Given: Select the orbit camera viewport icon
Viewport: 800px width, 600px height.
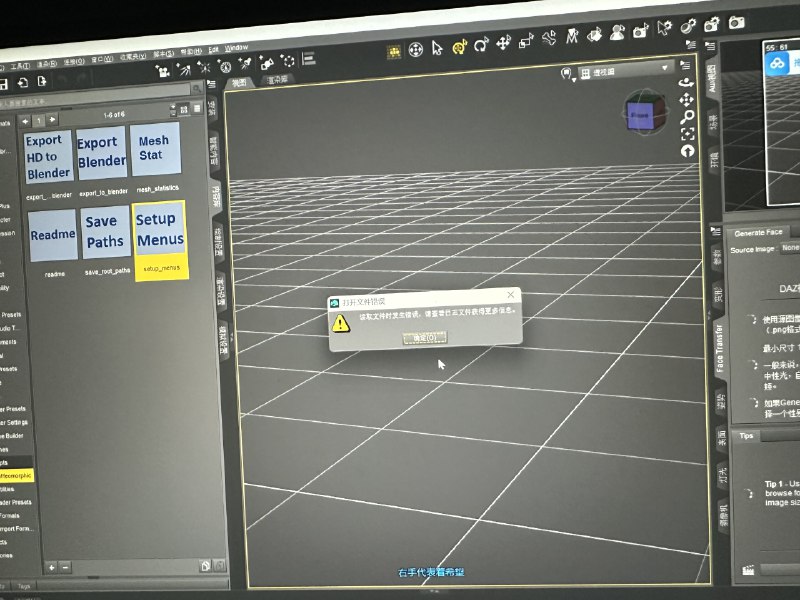Looking at the screenshot, I should 687,82.
